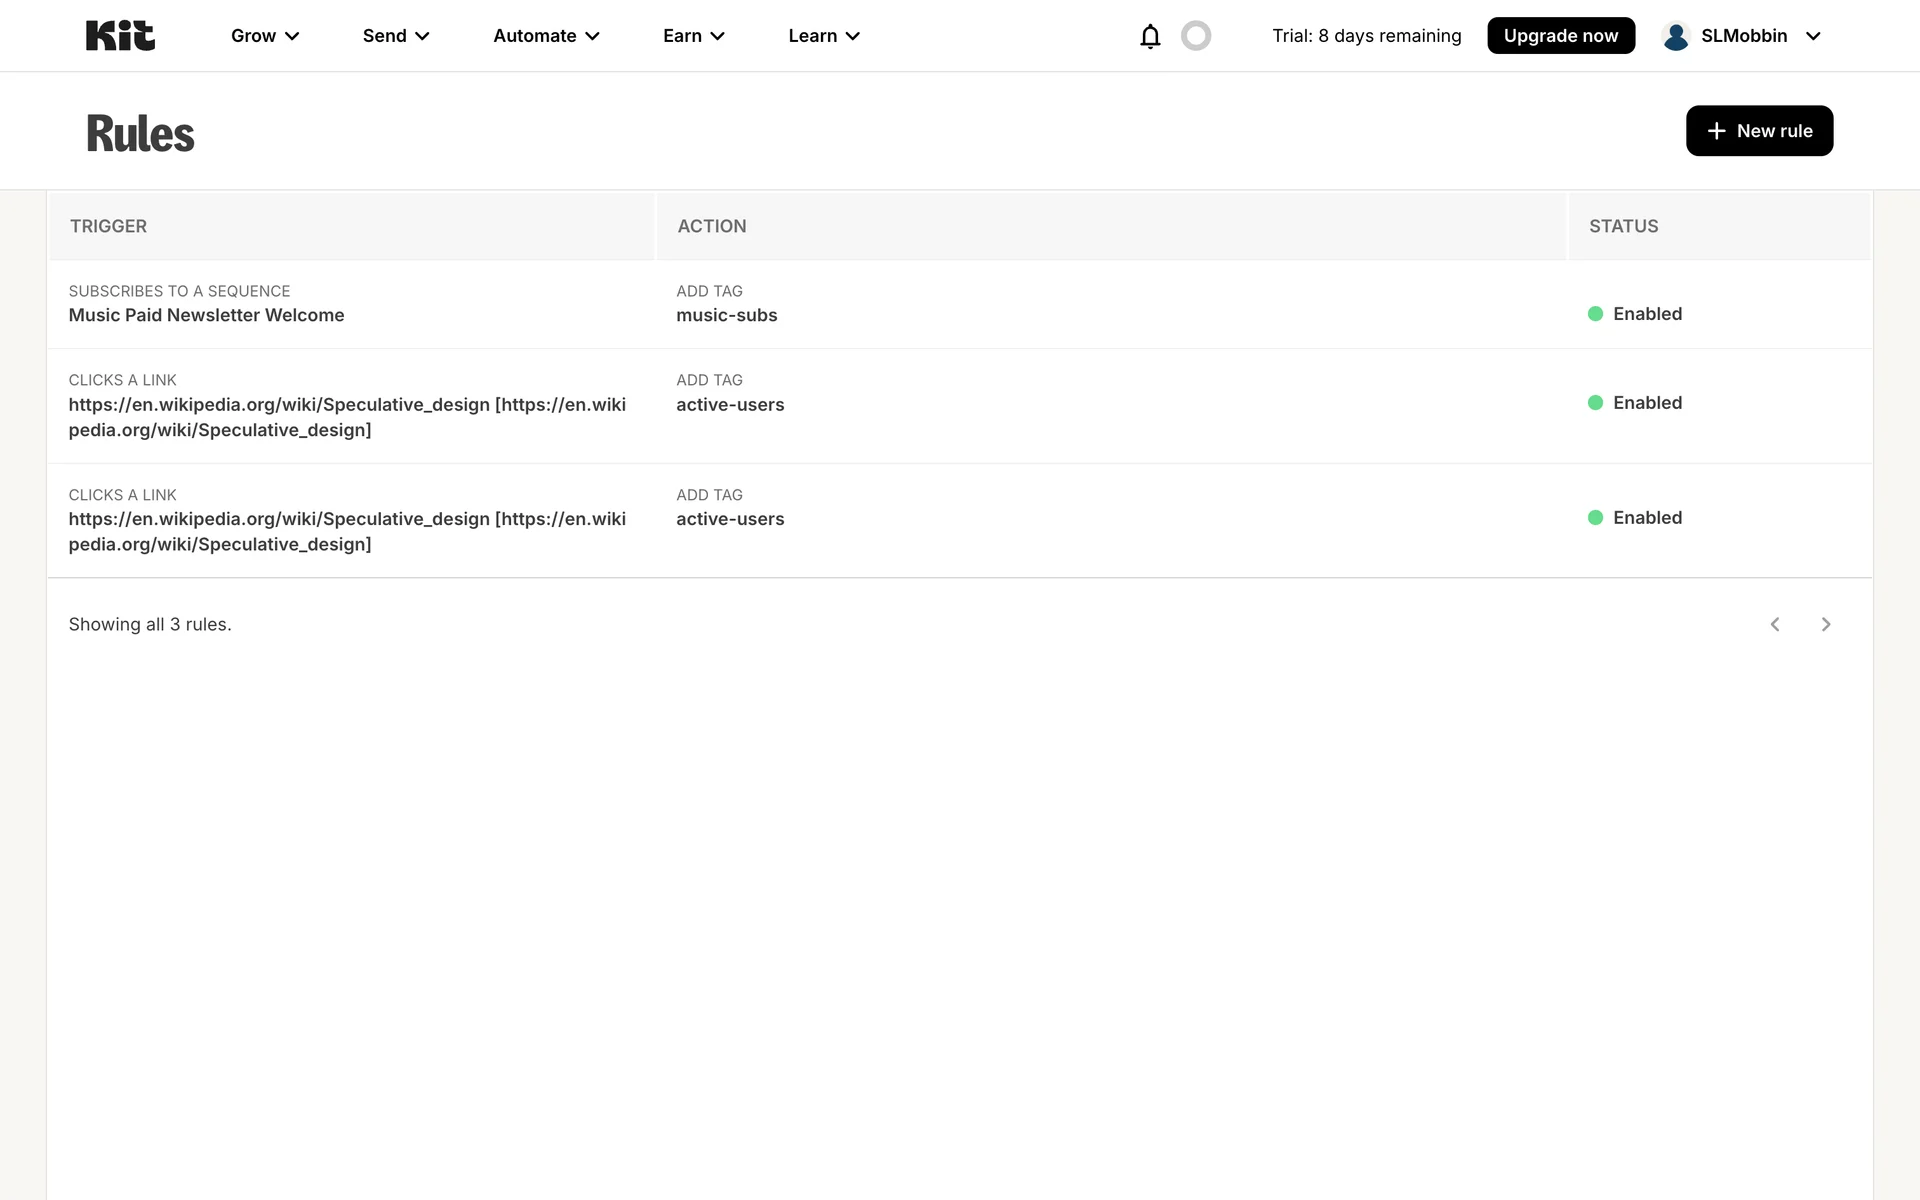Go to the next page arrow
The height and width of the screenshot is (1200, 1920).
pyautogui.click(x=1826, y=624)
